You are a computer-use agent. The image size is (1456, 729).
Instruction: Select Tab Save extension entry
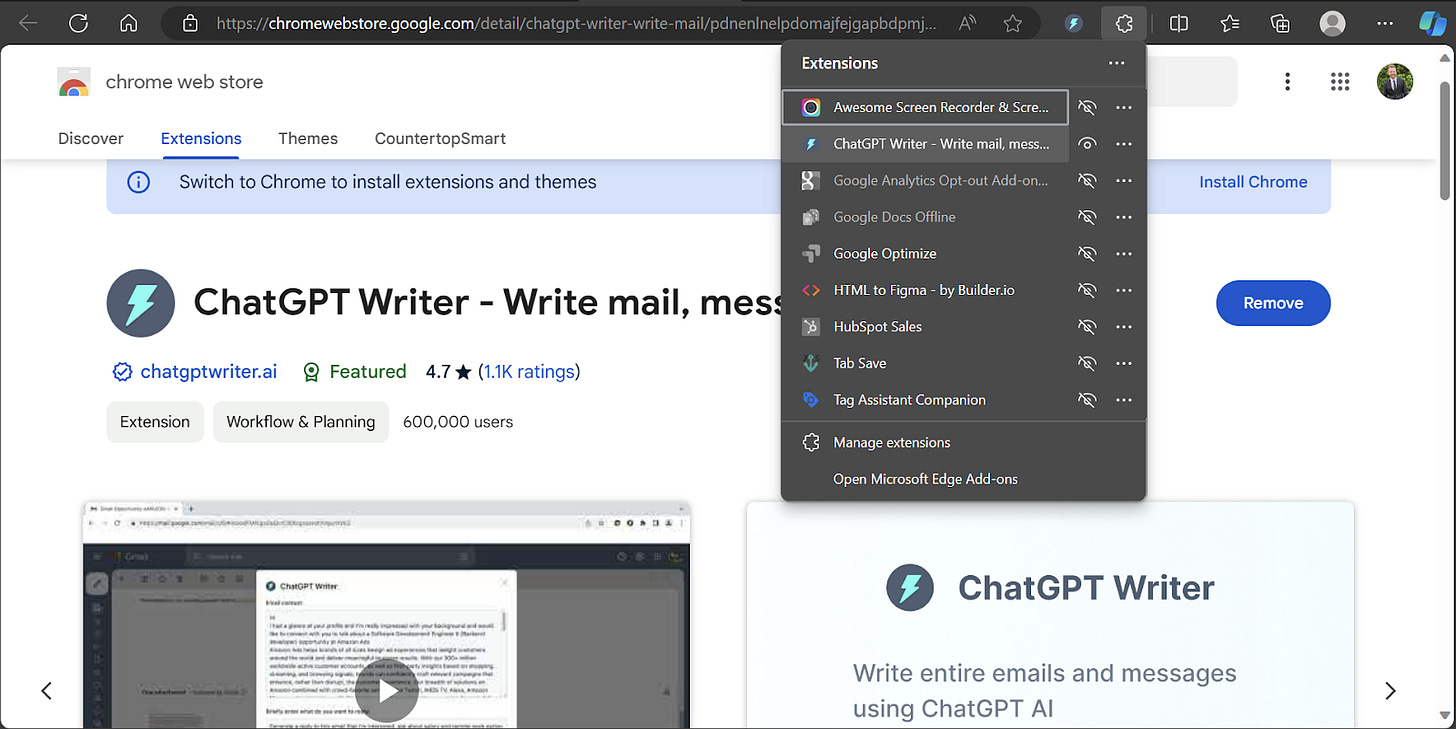[925, 363]
